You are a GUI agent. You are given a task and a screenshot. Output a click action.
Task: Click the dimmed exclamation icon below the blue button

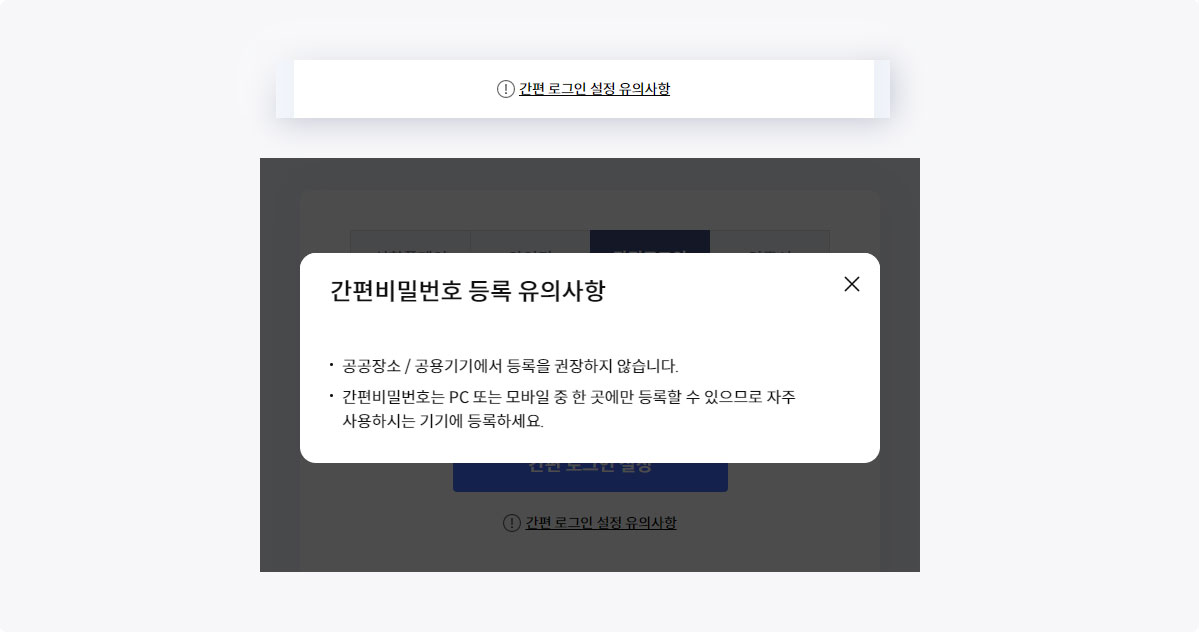[x=512, y=523]
